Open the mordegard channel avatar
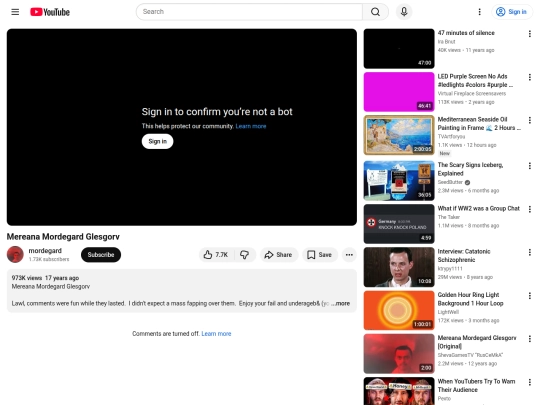The width and height of the screenshot is (540, 405). (x=15, y=255)
